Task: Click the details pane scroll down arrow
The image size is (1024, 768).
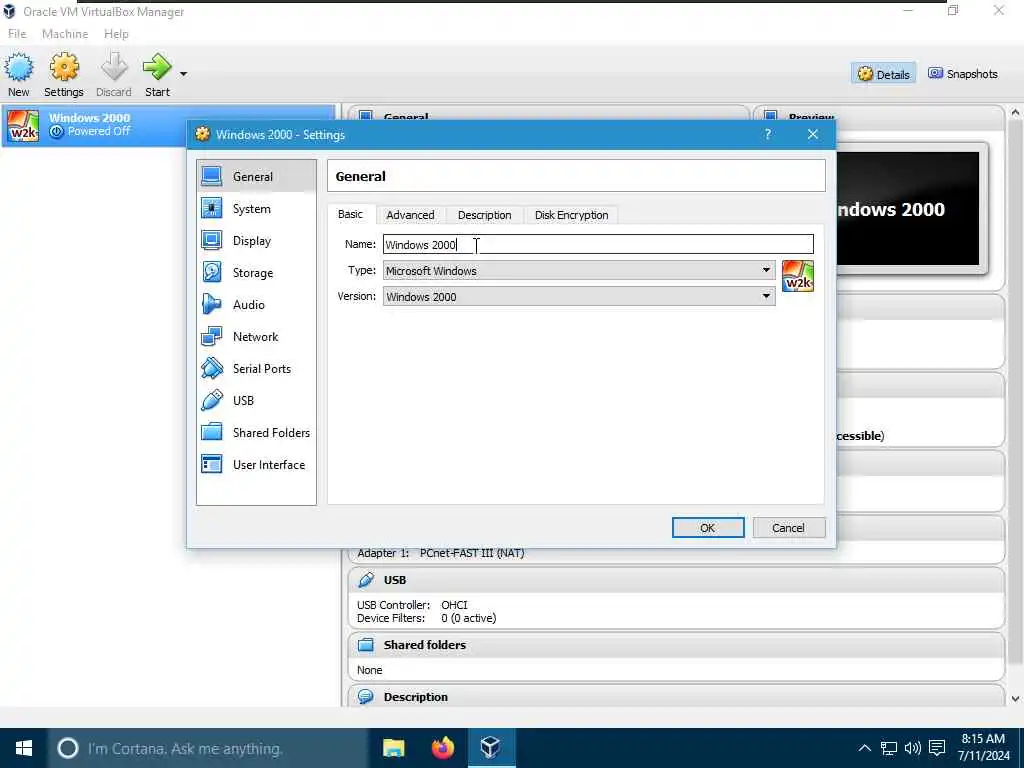Action: coord(1015,699)
